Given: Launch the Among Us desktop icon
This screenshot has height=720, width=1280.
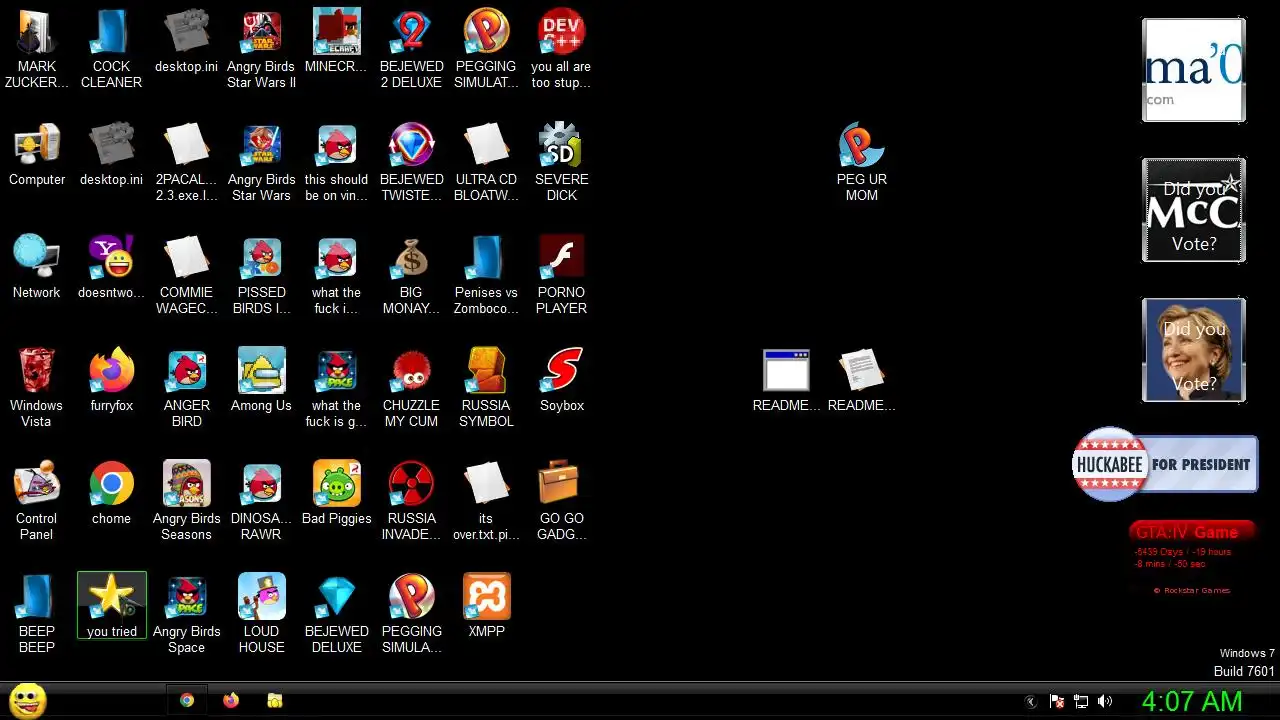Looking at the screenshot, I should 261,381.
